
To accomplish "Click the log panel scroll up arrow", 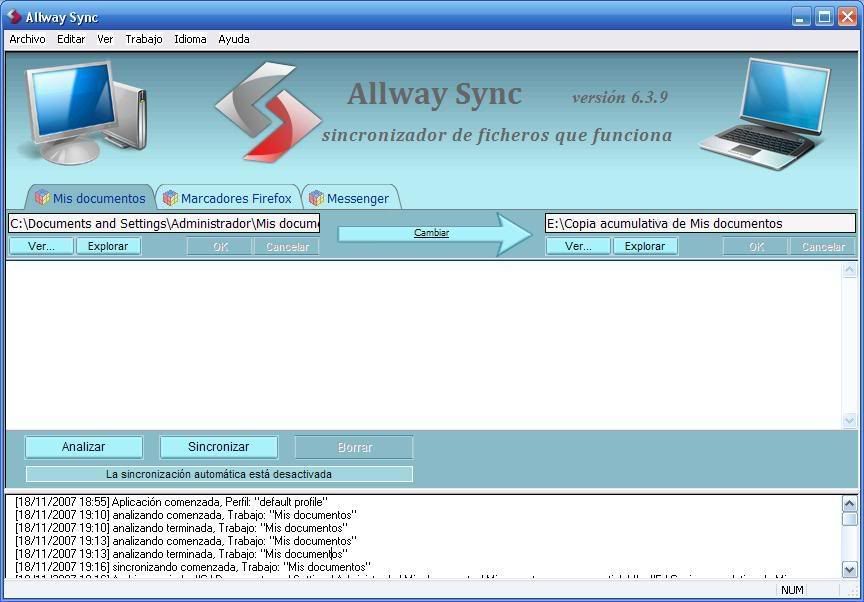I will coord(850,503).
